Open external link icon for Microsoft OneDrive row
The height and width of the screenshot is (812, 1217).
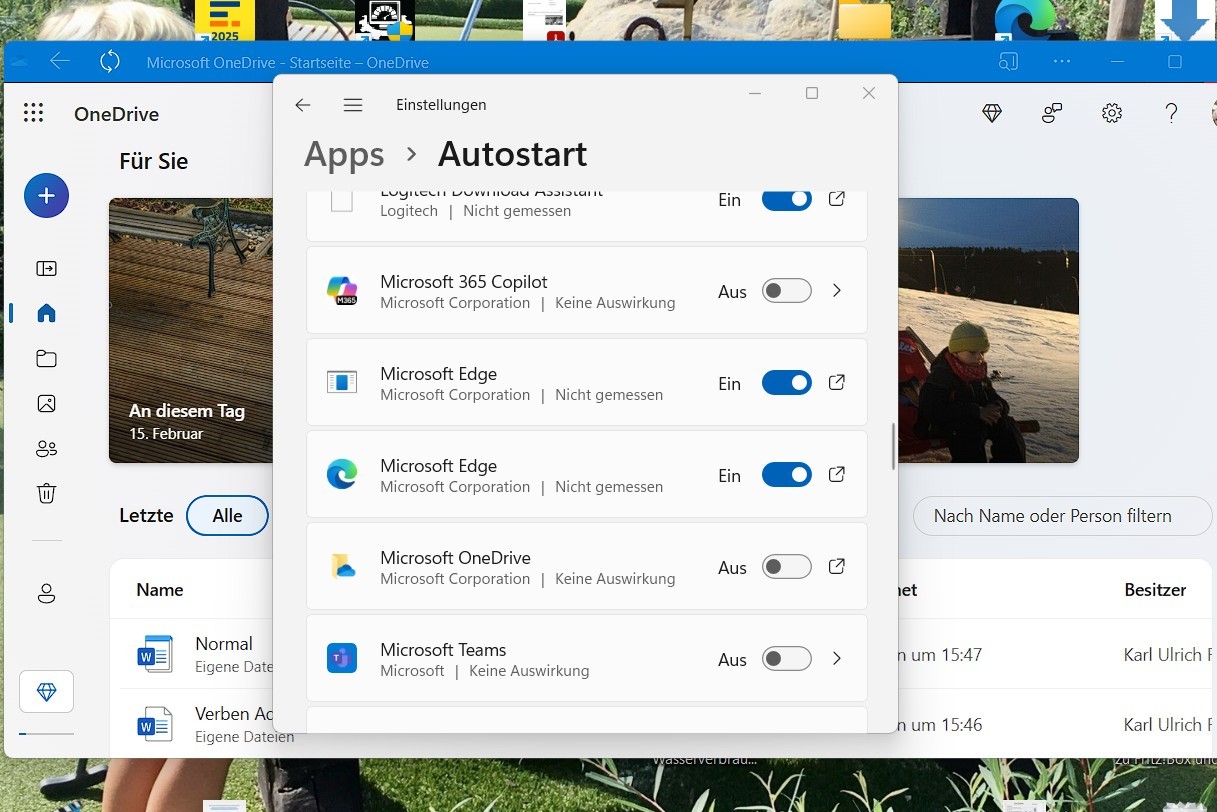[837, 567]
